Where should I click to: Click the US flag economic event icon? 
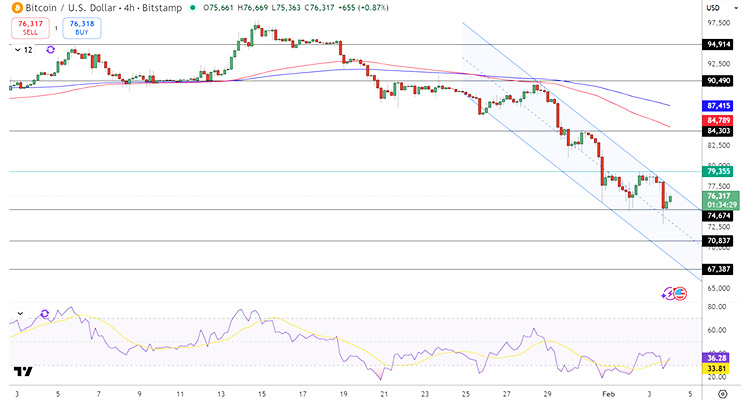(681, 293)
